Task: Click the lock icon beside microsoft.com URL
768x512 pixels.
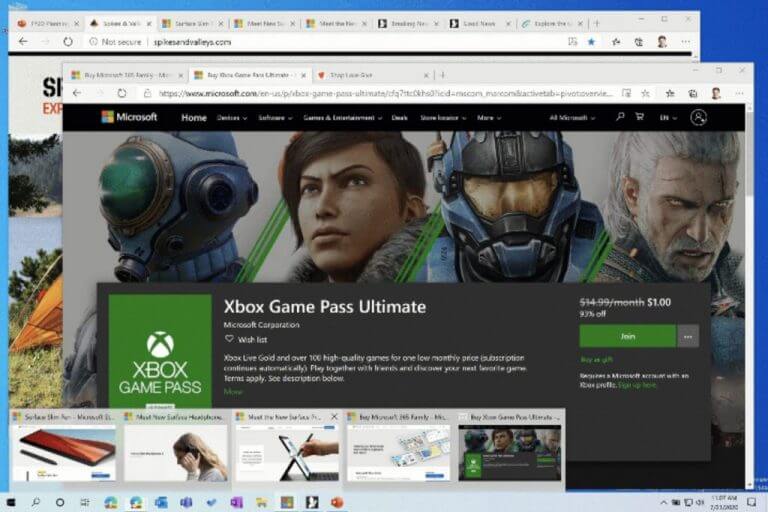Action: (147, 93)
